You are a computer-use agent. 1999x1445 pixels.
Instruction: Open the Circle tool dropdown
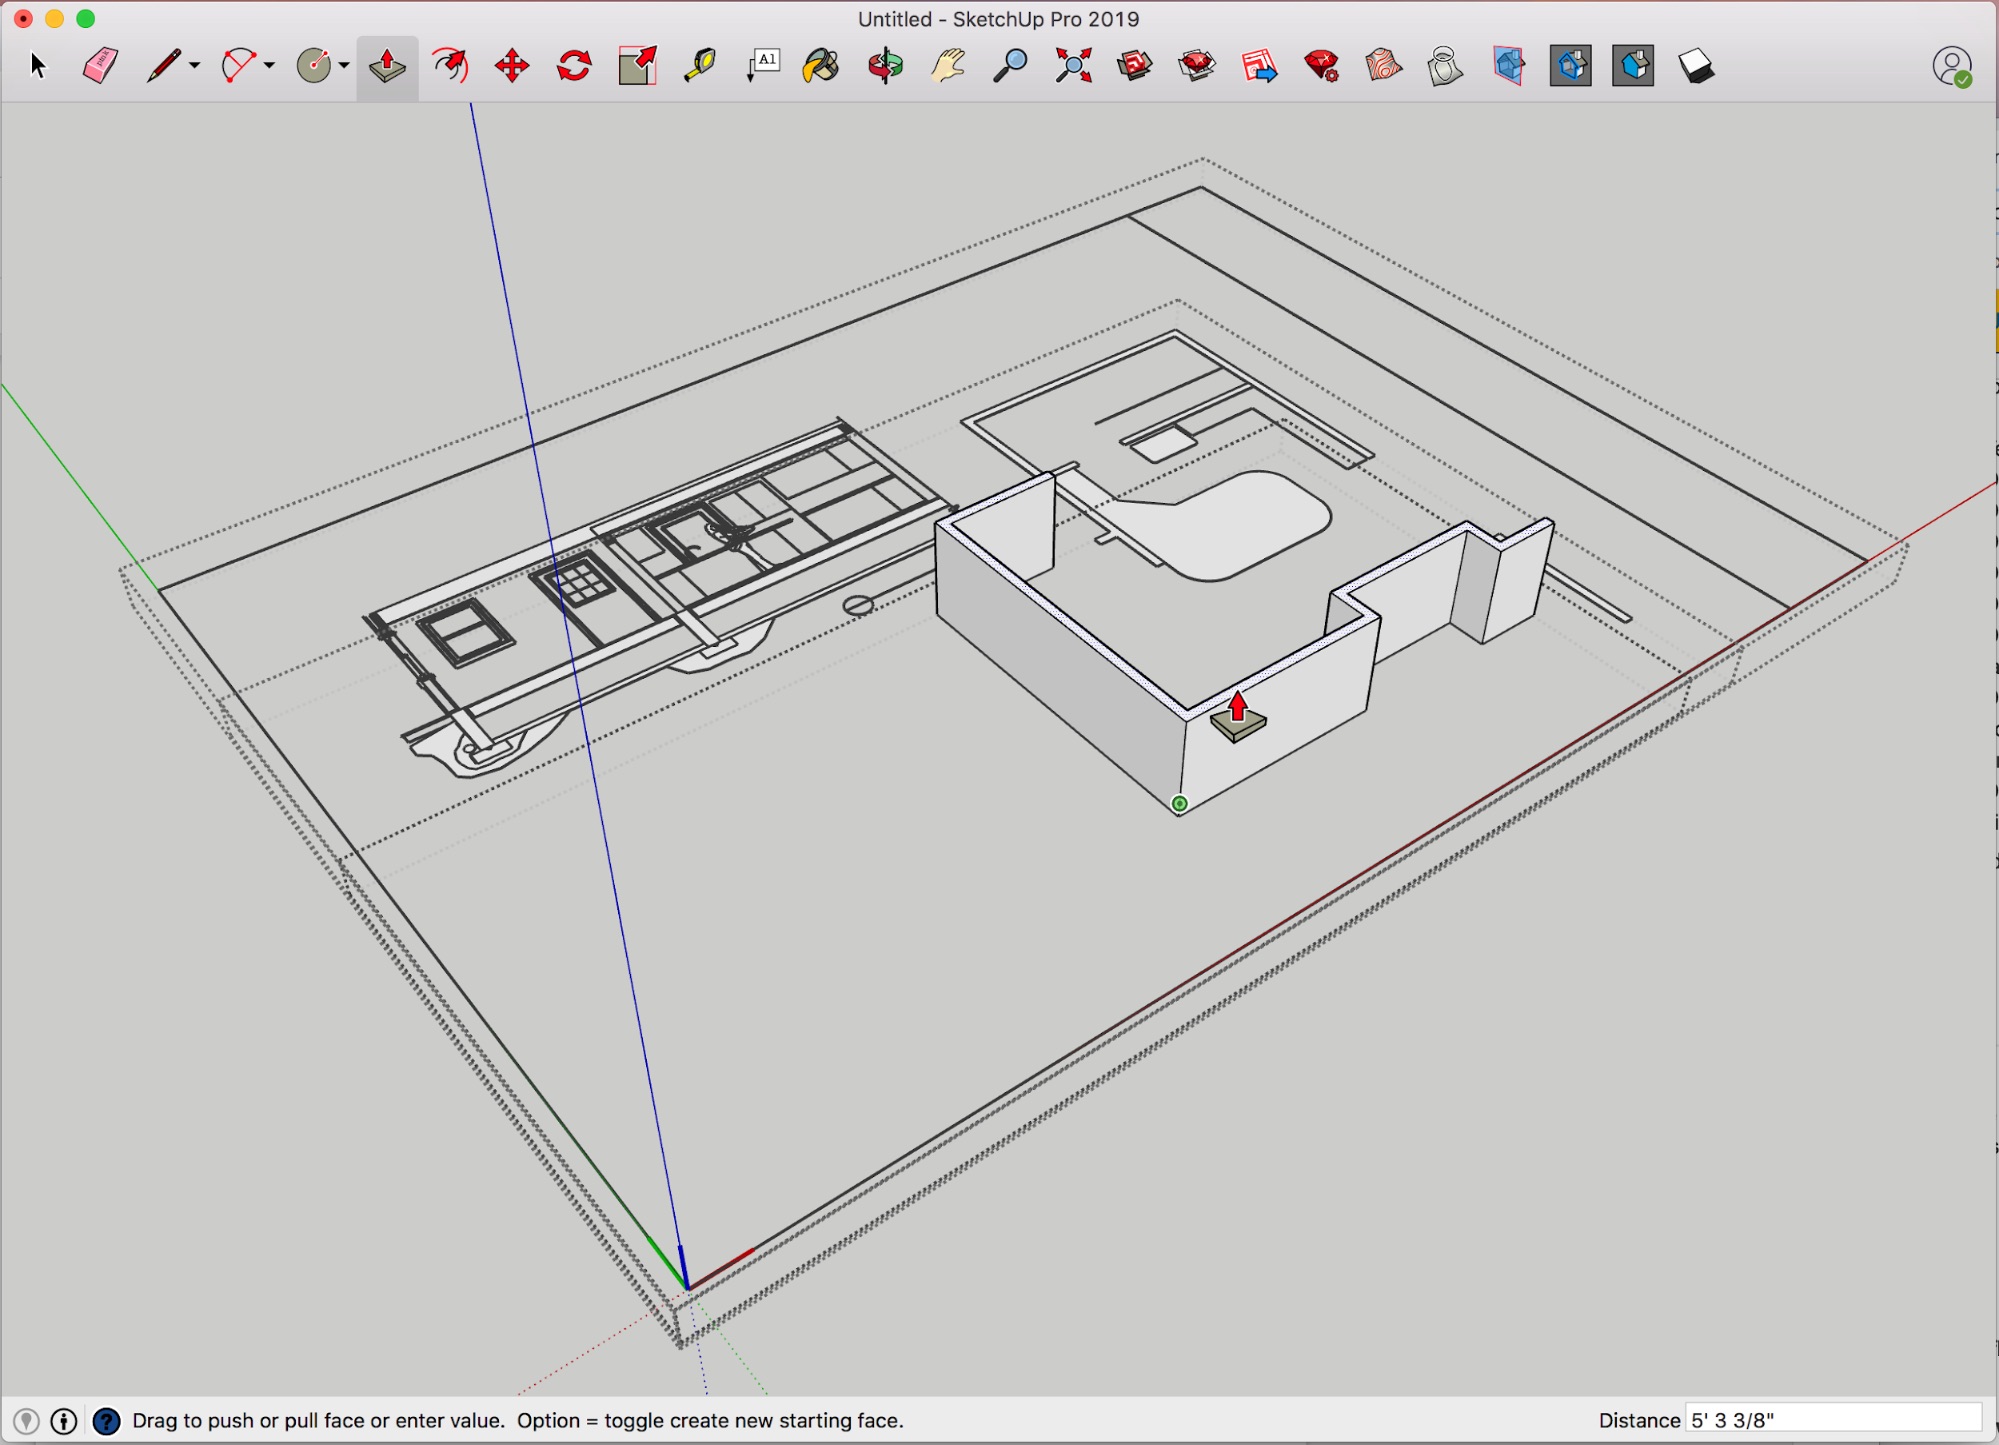click(342, 68)
